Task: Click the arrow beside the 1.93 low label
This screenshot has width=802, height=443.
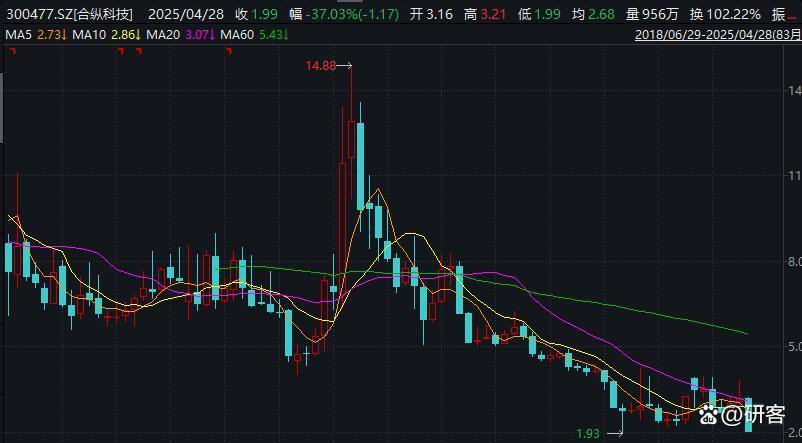Action: 615,434
